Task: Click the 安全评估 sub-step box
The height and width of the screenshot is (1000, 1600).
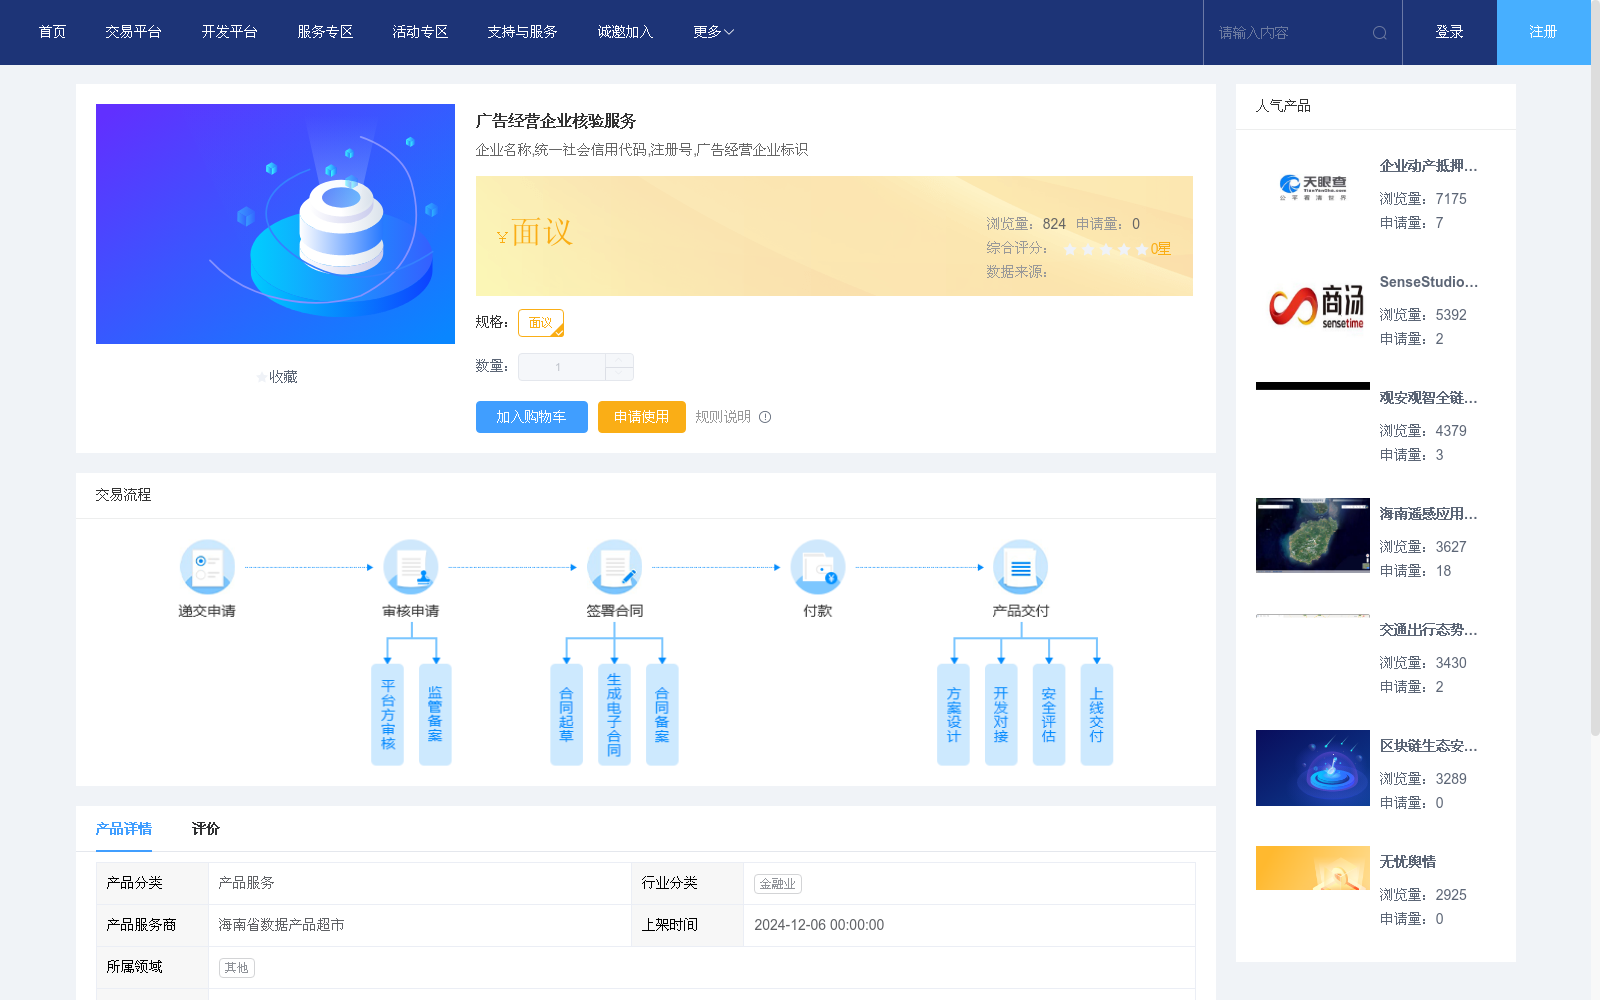Action: 1049,715
